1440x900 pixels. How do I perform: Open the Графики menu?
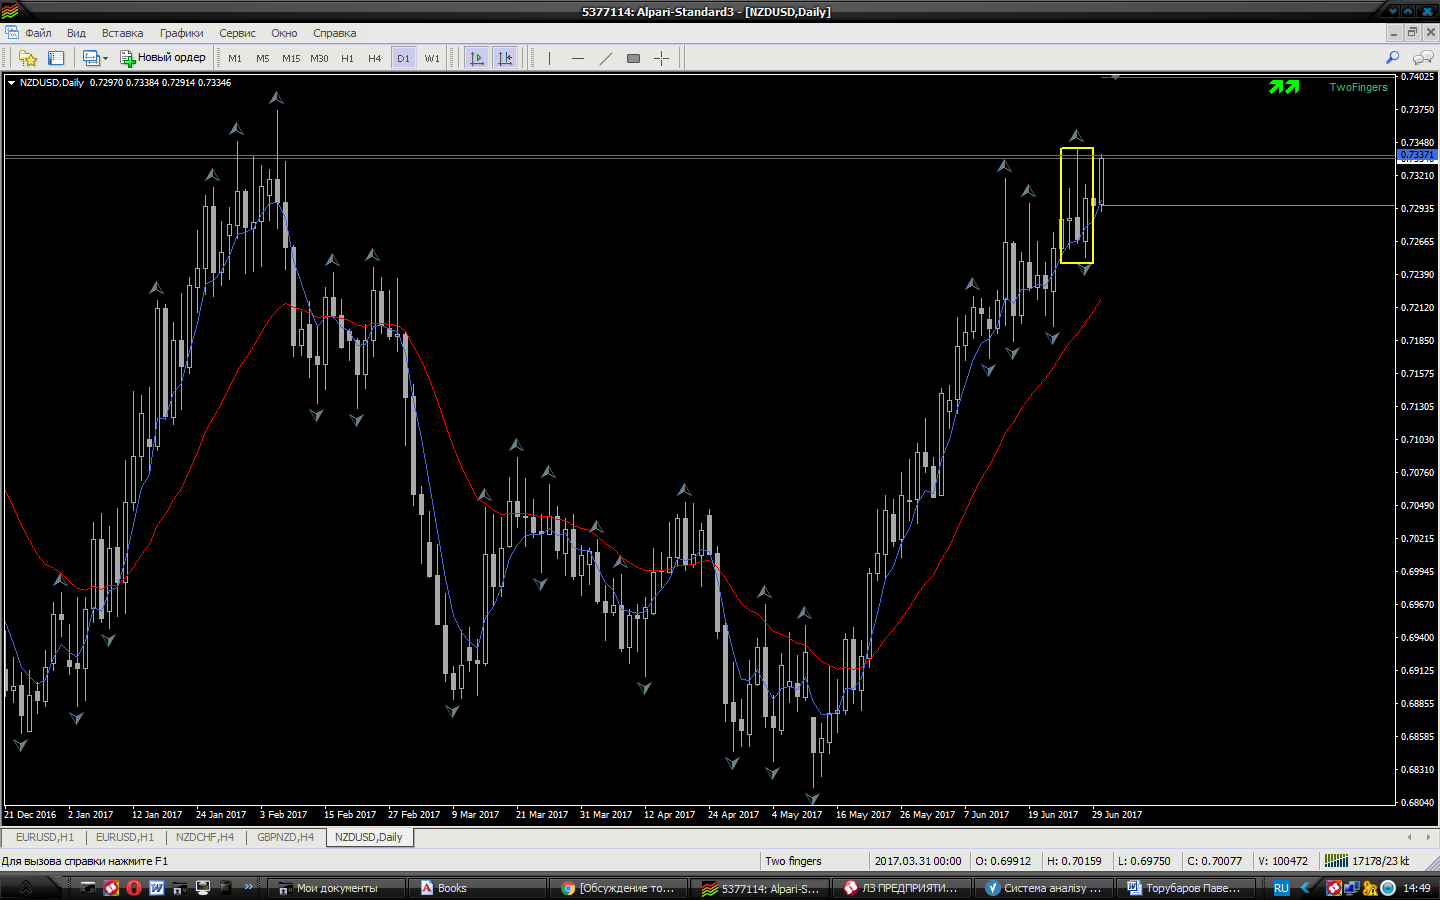tap(181, 33)
